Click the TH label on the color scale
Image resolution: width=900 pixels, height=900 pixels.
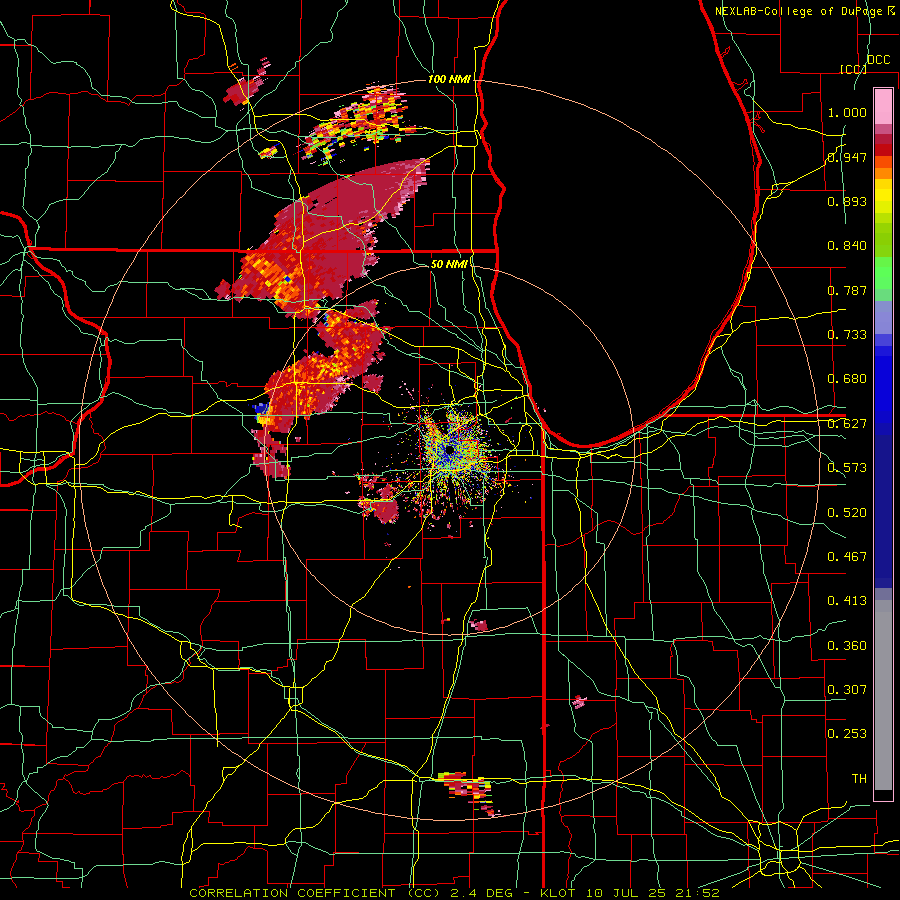(x=859, y=778)
